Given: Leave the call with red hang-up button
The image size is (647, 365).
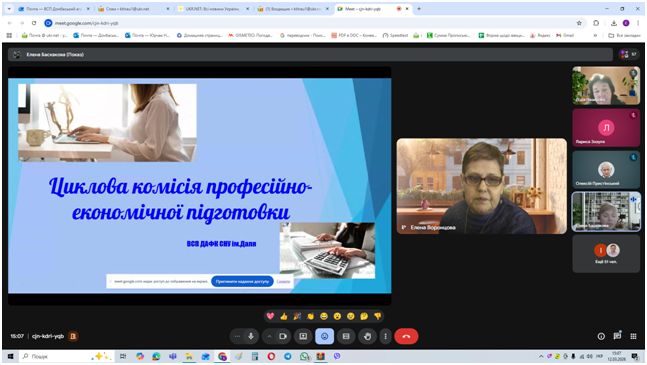Looking at the screenshot, I should 406,336.
